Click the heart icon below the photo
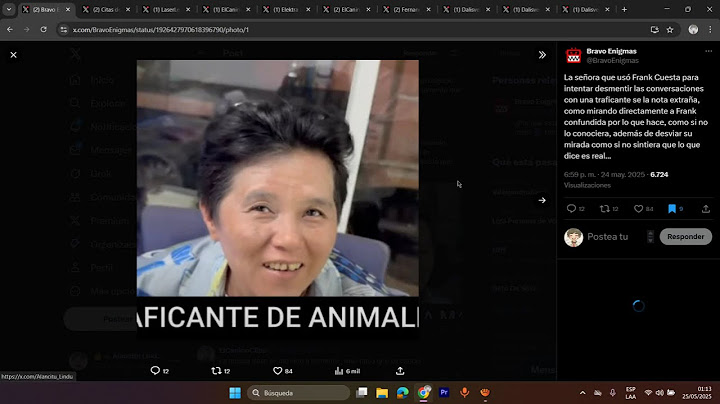 [277, 370]
